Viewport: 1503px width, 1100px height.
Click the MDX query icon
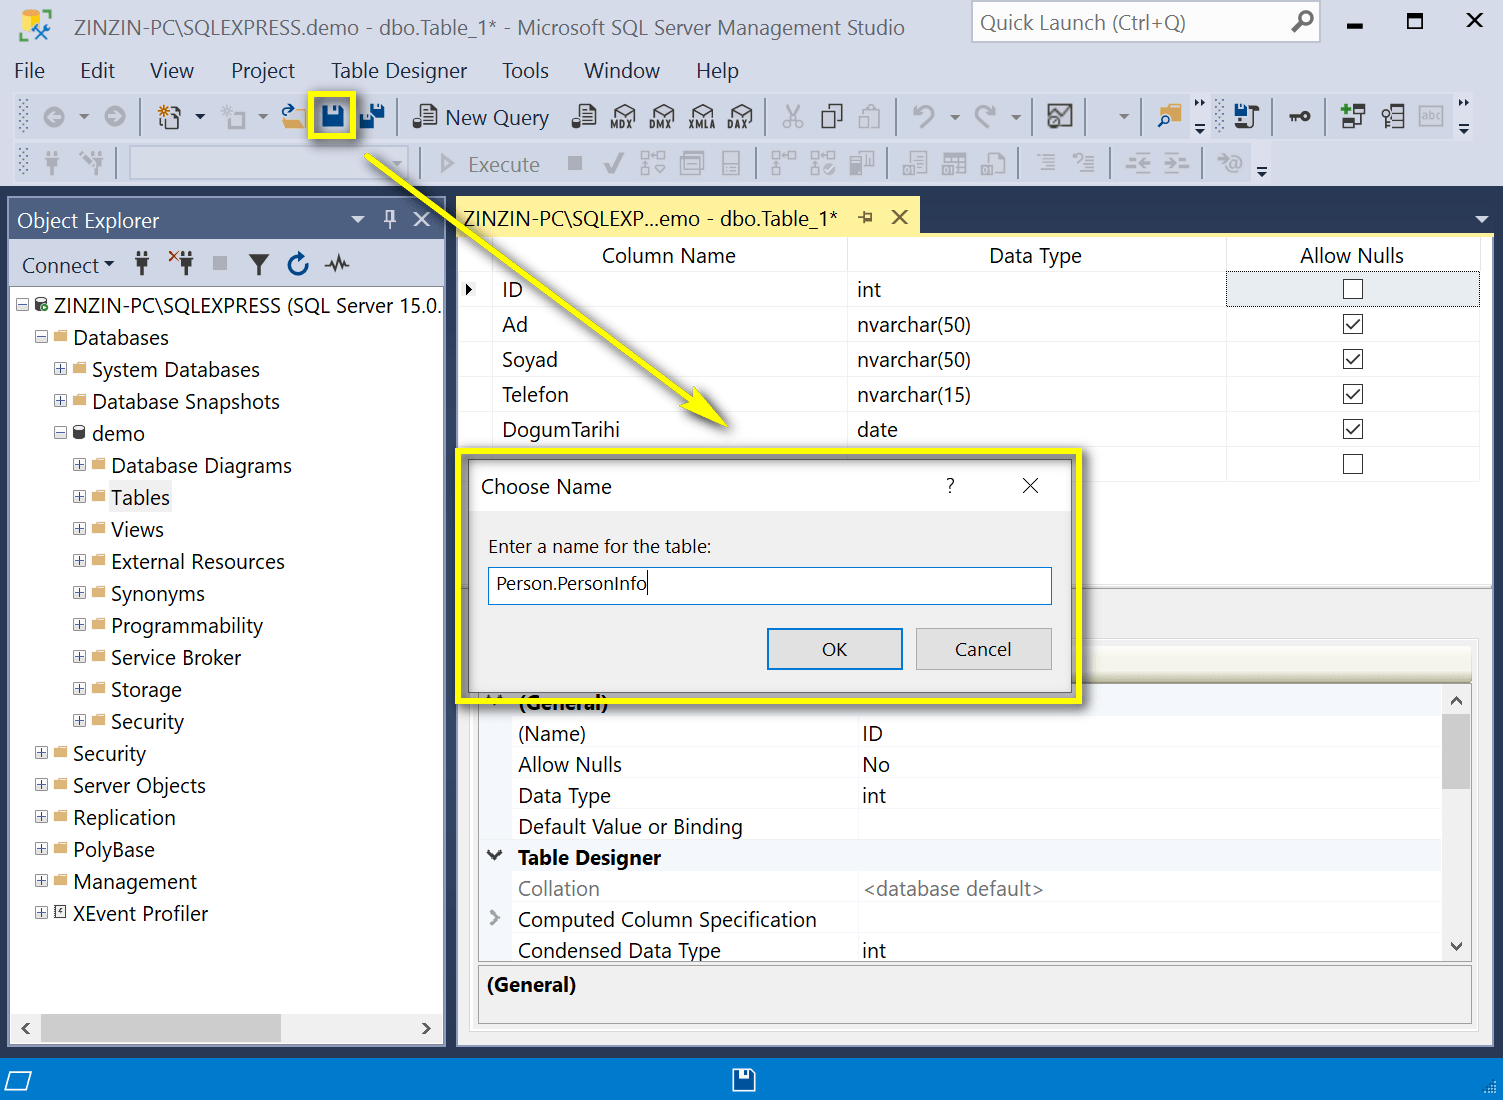click(622, 117)
